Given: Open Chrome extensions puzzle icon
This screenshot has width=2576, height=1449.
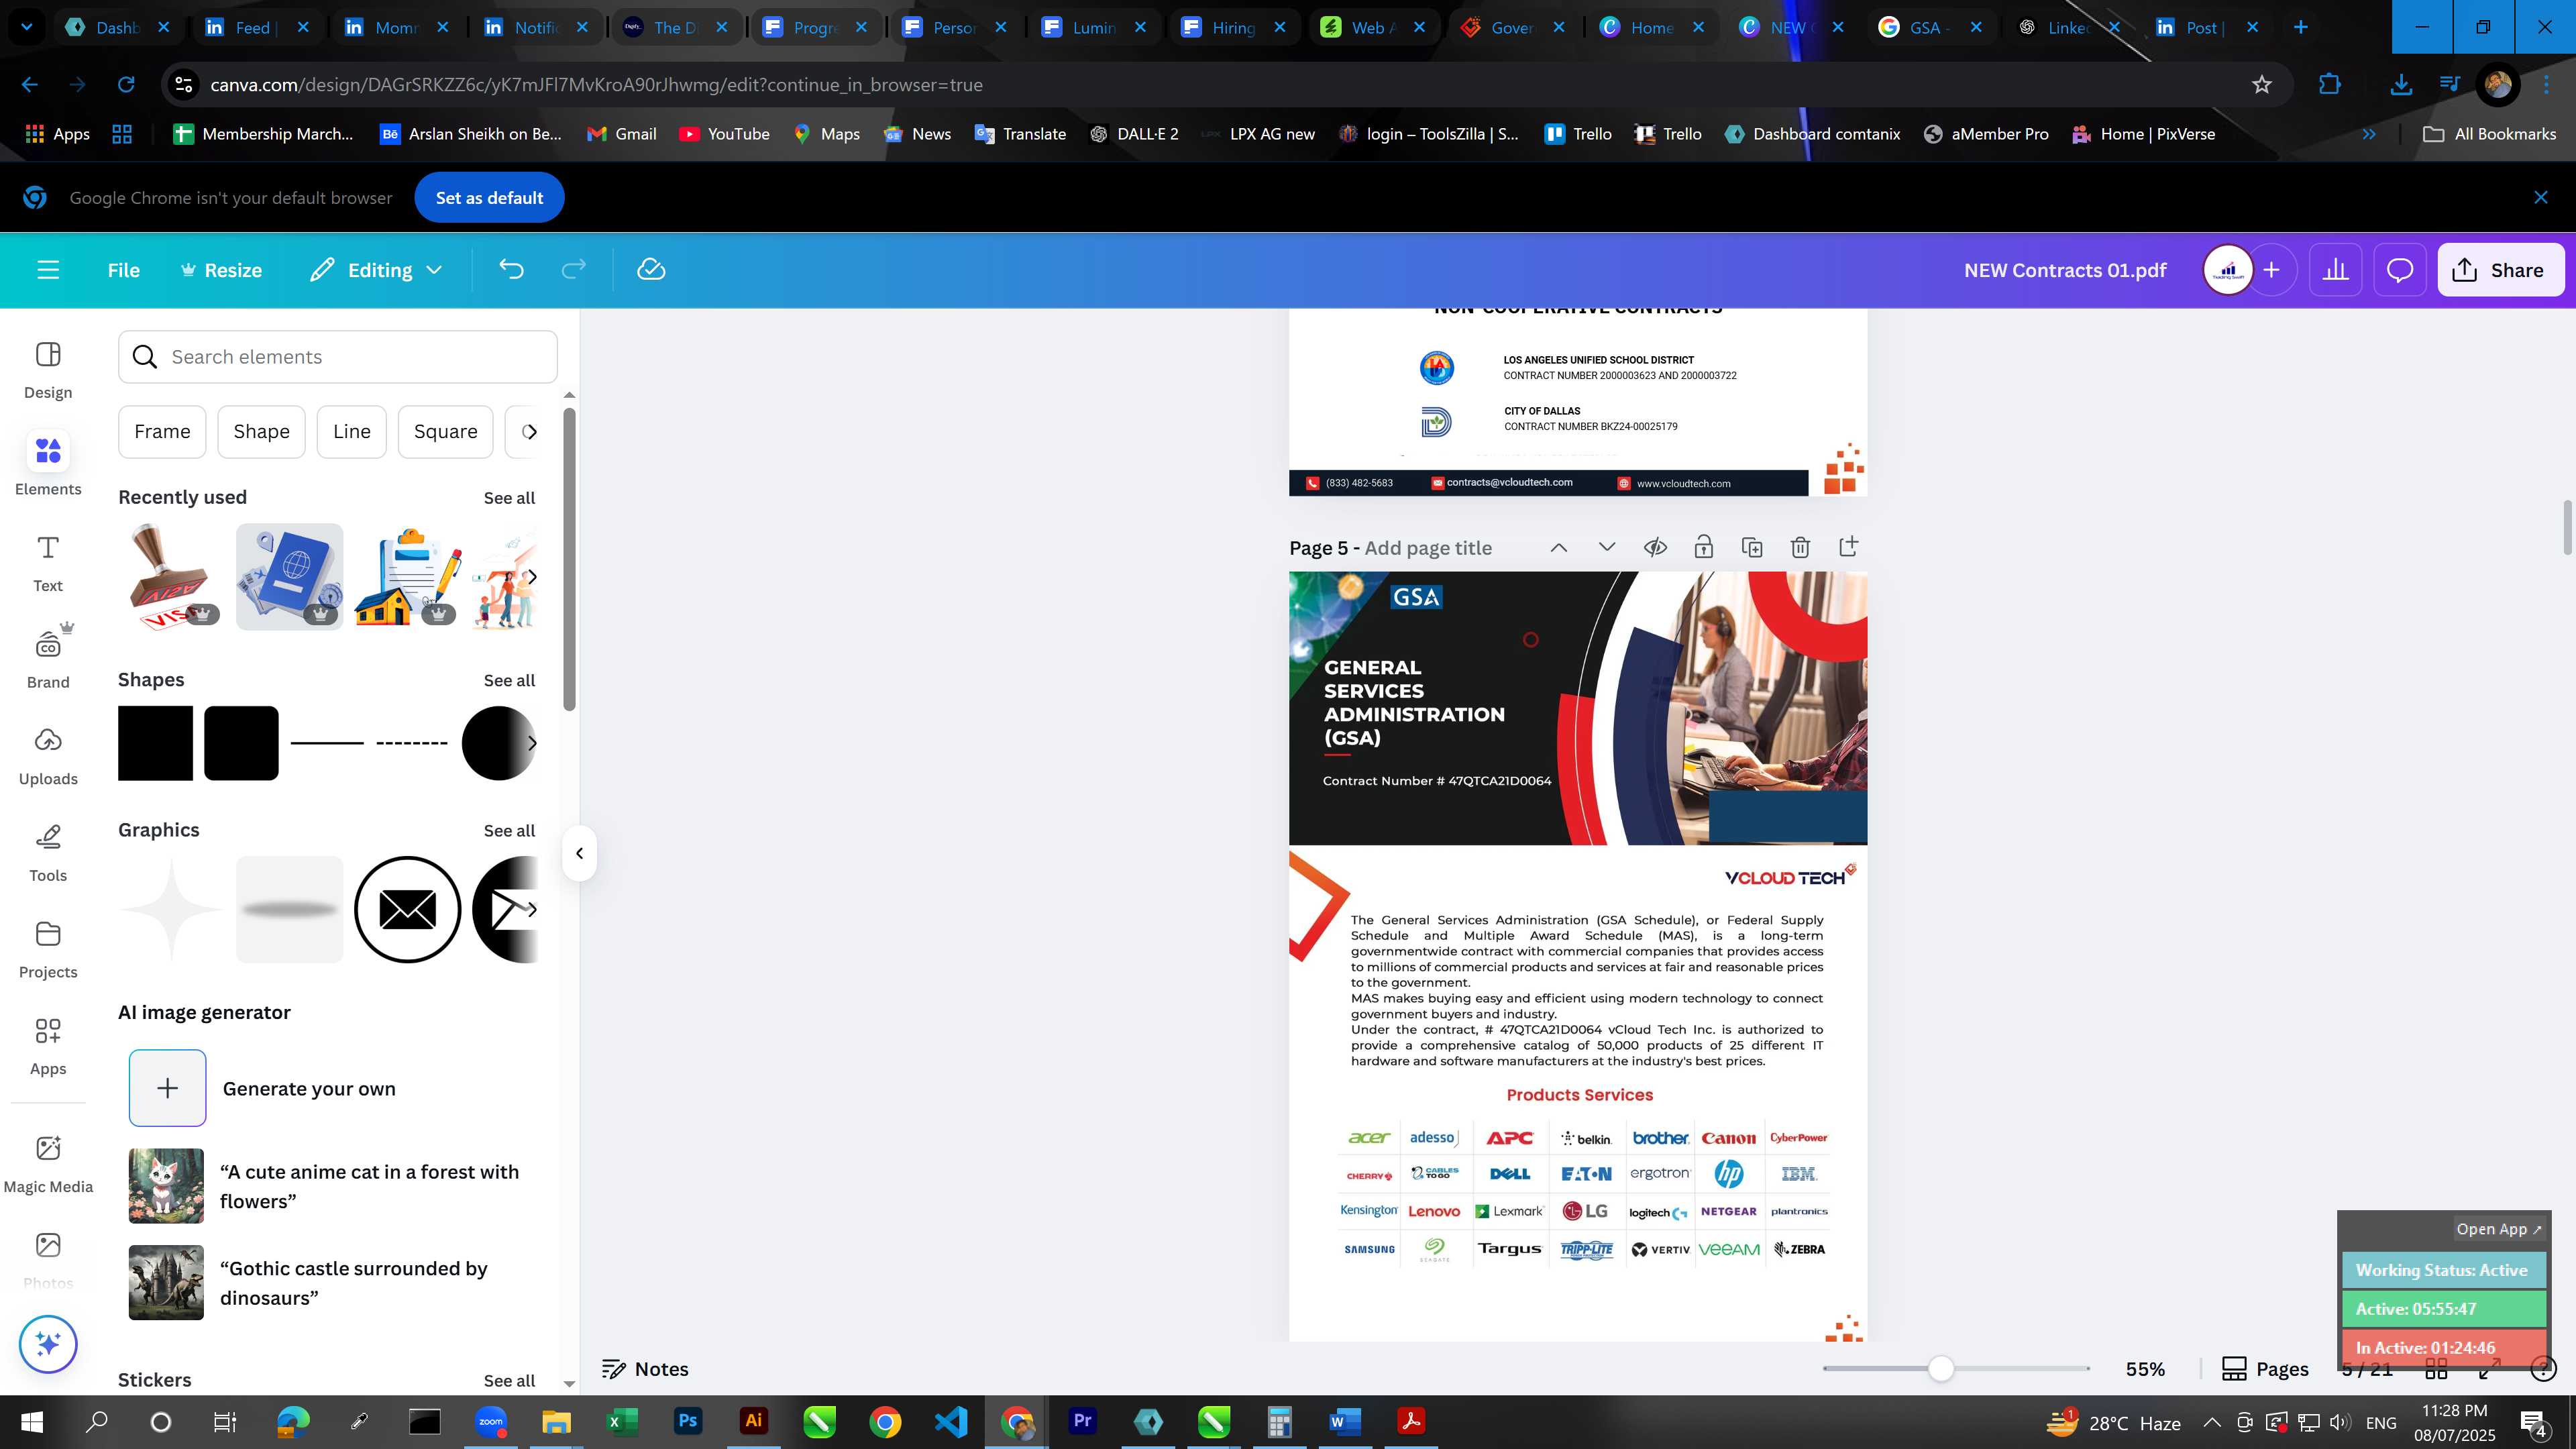Looking at the screenshot, I should [x=2330, y=85].
